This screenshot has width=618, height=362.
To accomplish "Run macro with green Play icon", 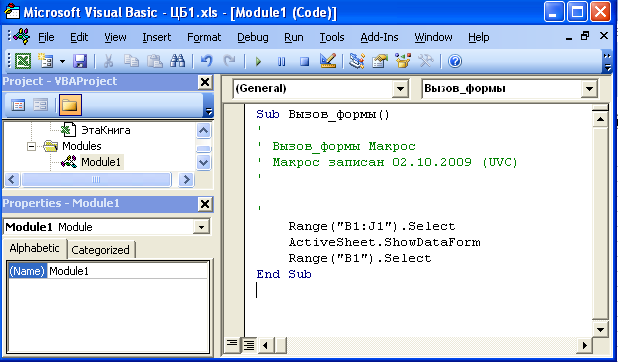I will 259,62.
